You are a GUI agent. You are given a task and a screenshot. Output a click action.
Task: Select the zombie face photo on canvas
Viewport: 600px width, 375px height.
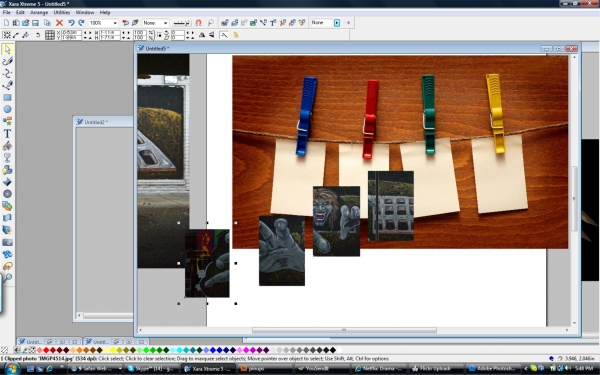(x=336, y=221)
